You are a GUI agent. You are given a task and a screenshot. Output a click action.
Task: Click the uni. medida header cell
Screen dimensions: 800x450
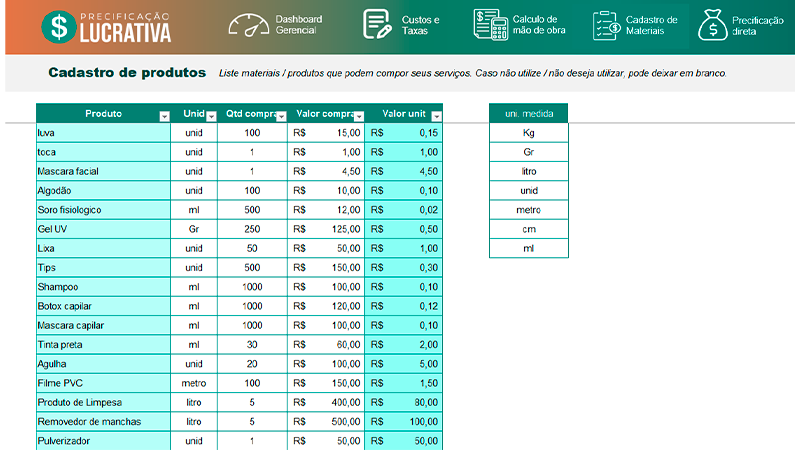[x=529, y=113]
